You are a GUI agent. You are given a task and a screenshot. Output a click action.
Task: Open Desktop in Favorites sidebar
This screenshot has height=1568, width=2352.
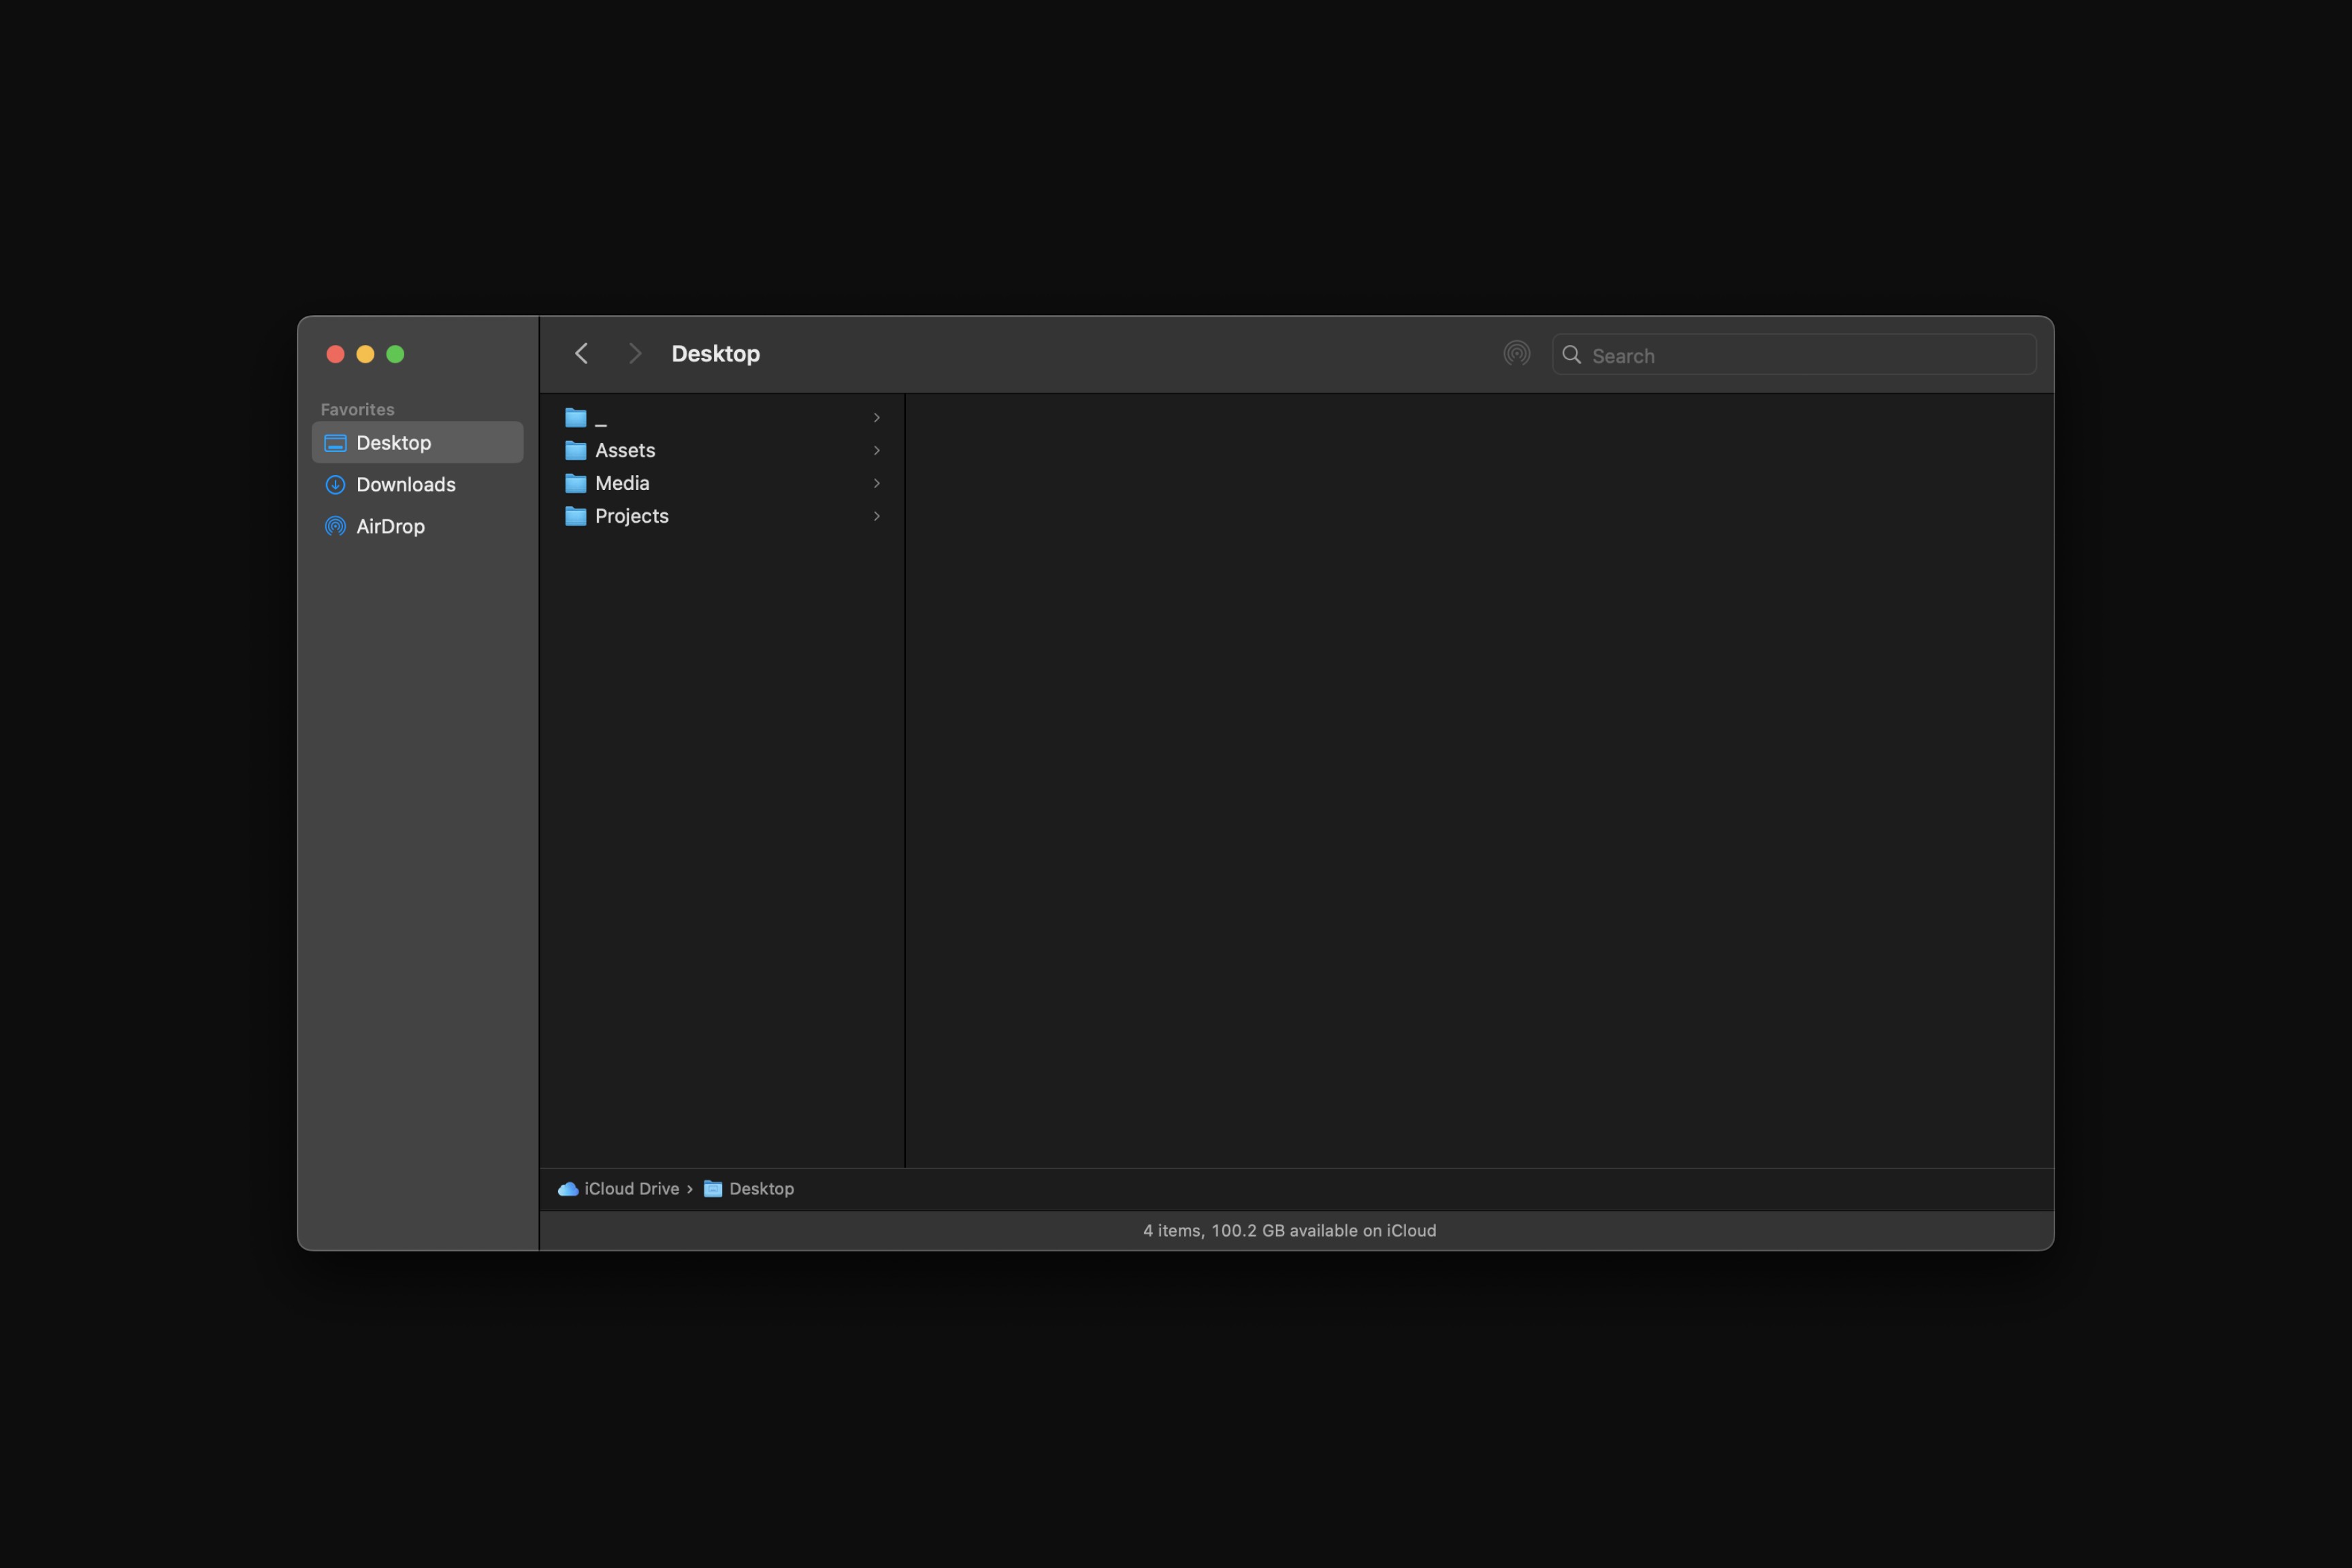pyautogui.click(x=394, y=443)
